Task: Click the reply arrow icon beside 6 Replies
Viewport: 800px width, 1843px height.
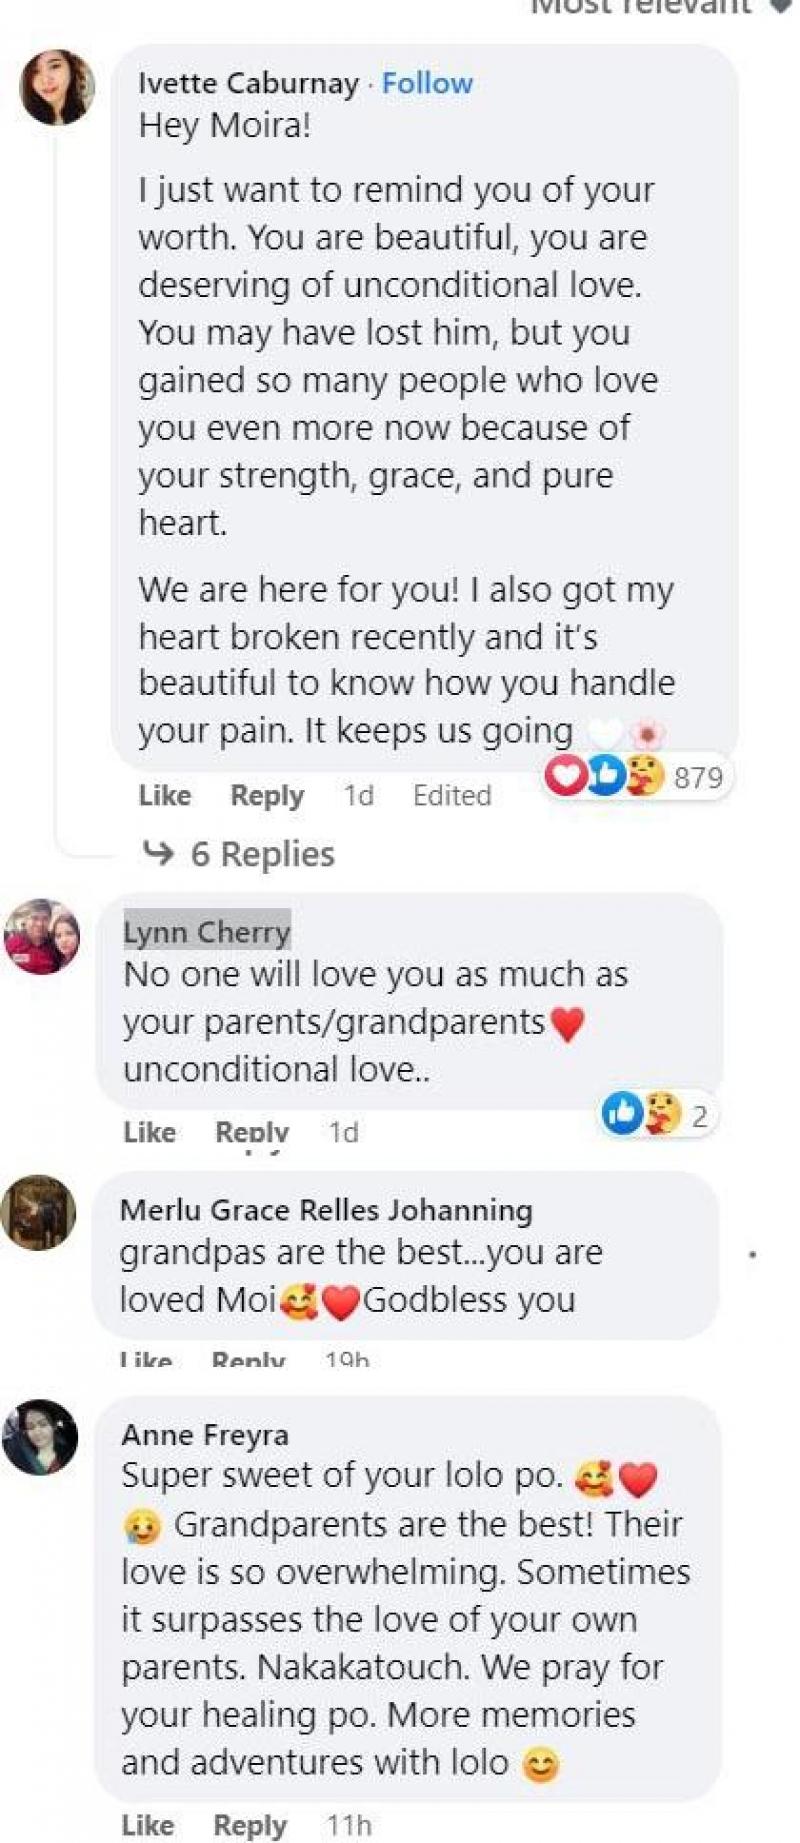Action: (x=158, y=853)
